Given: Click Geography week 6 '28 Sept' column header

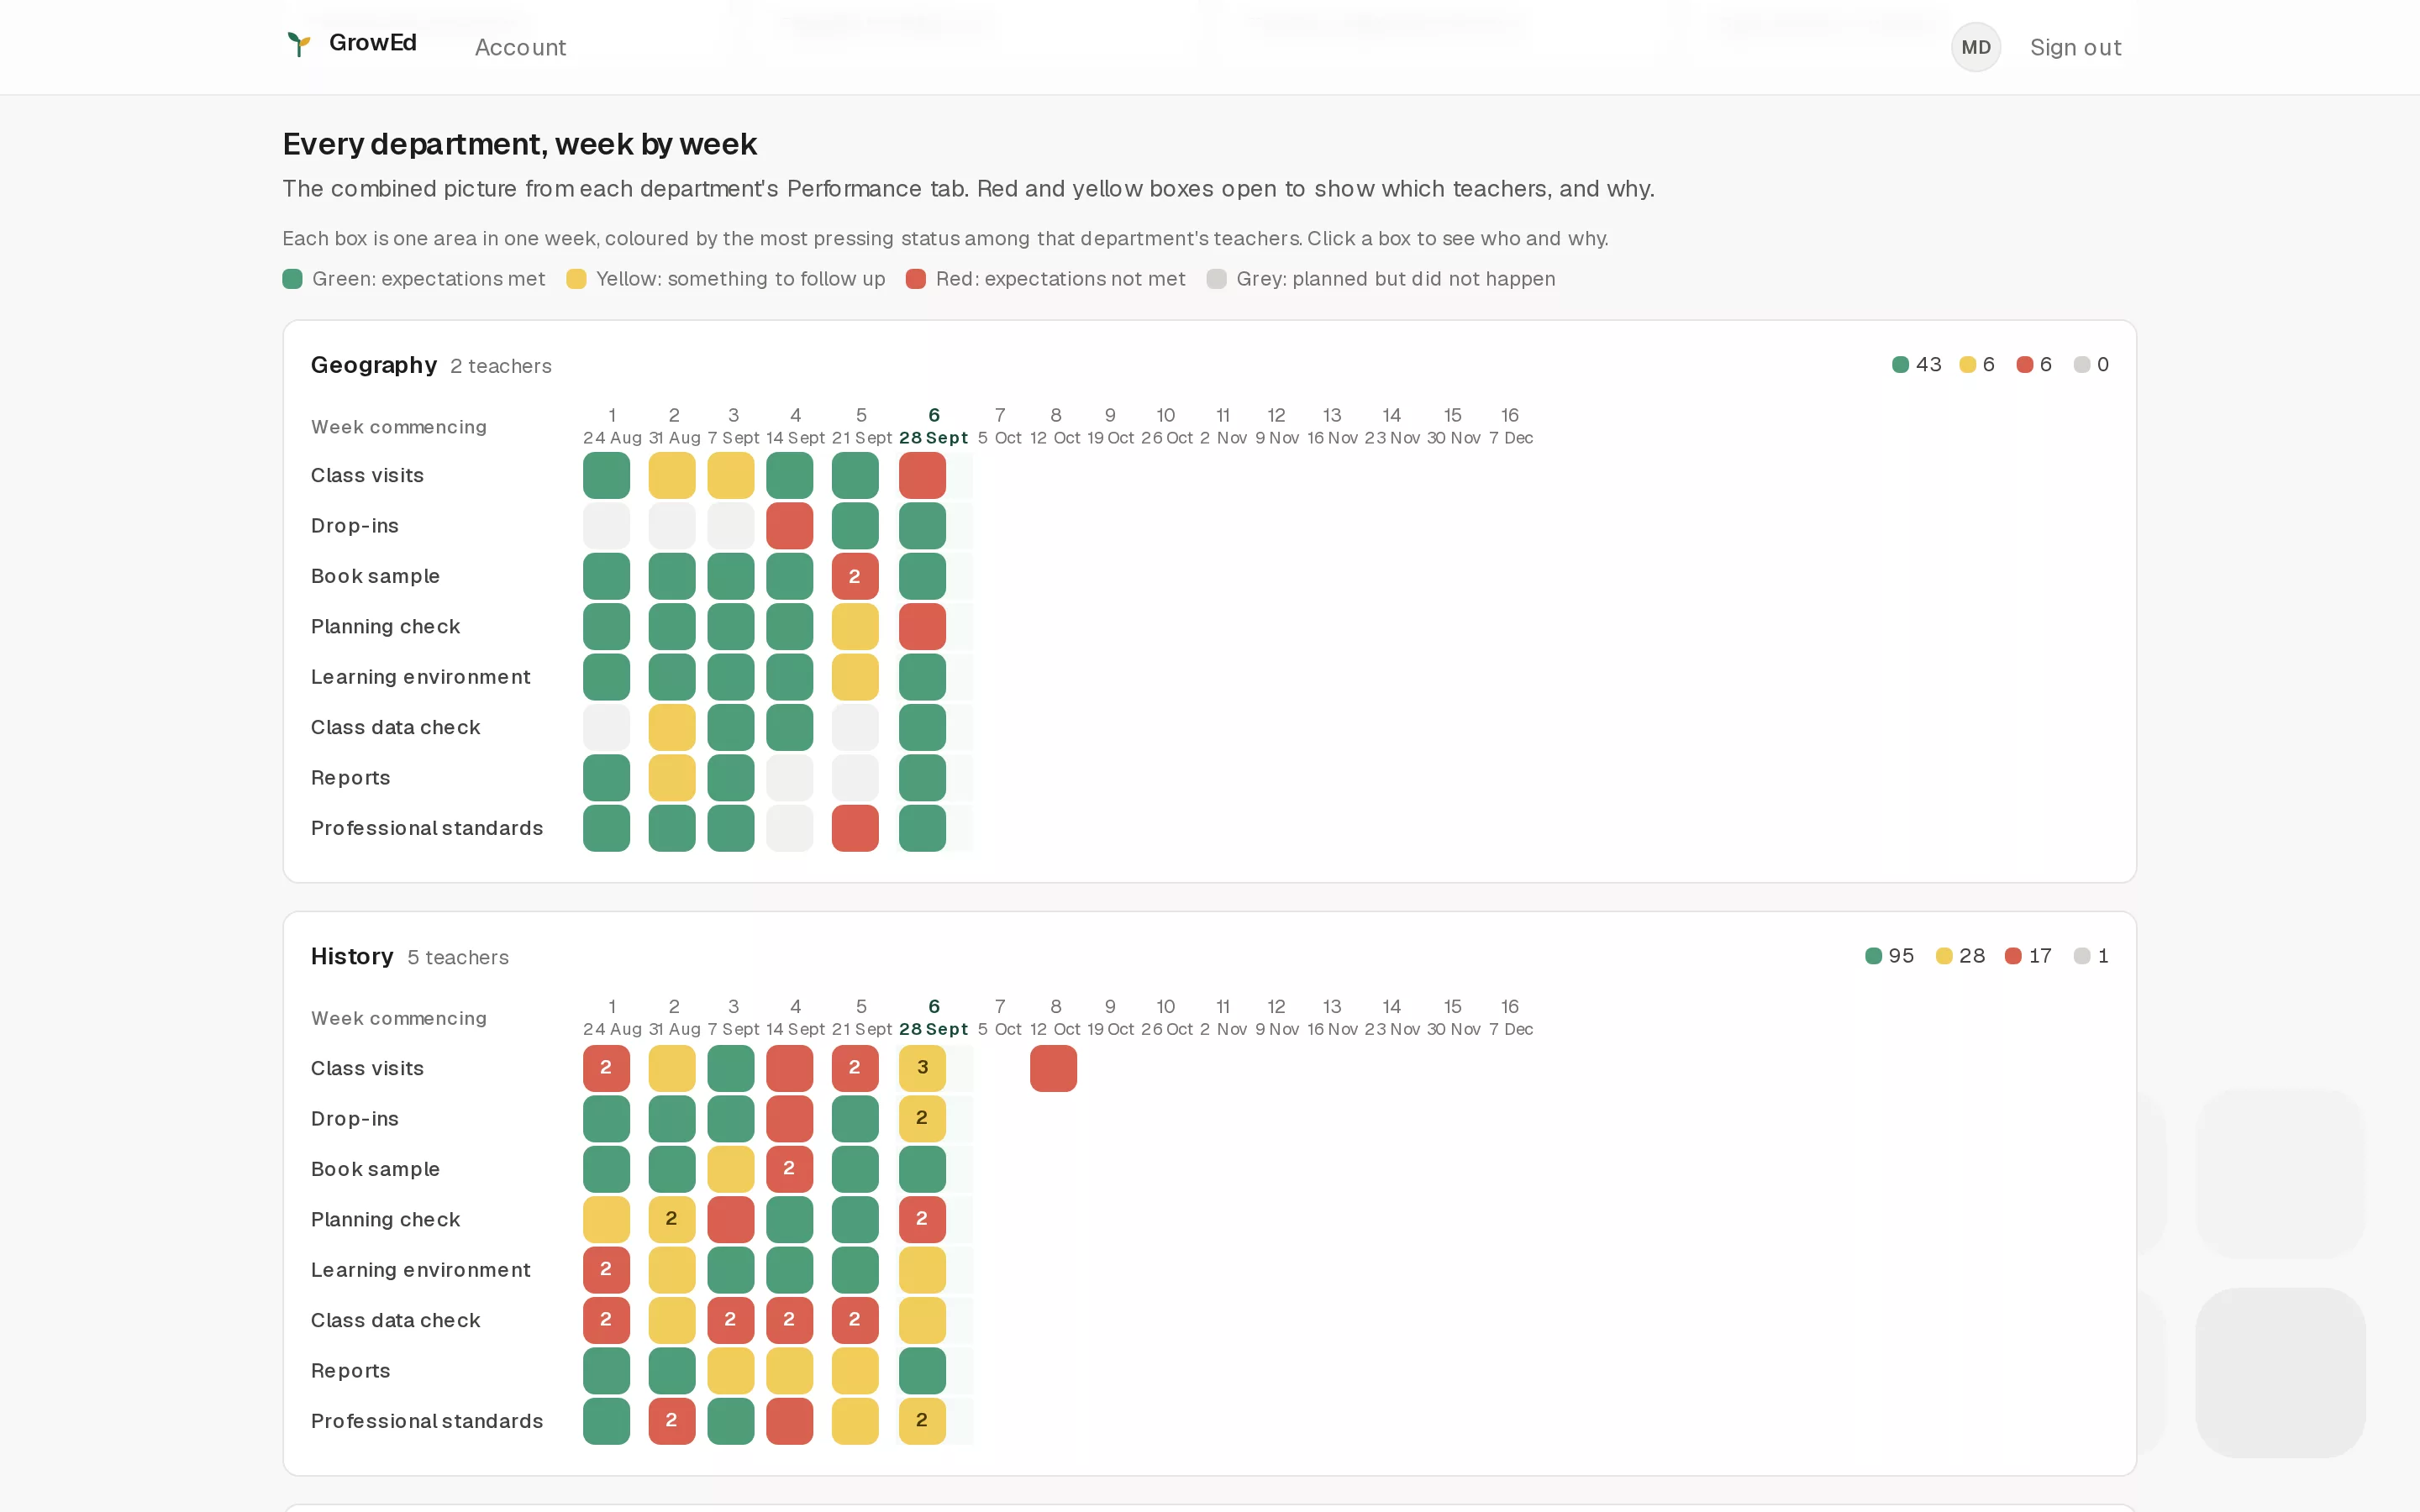Looking at the screenshot, I should 934,427.
